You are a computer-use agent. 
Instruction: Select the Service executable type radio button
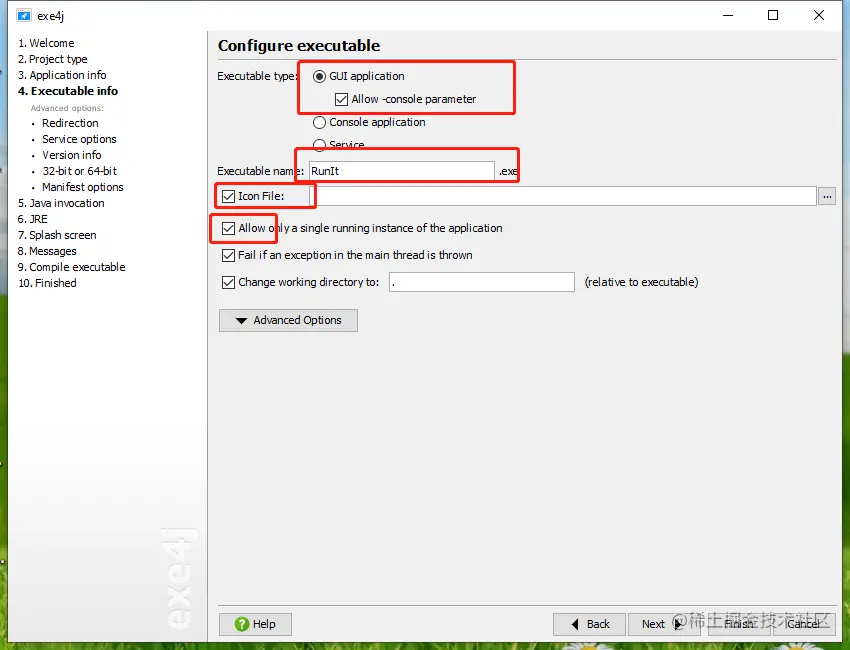(319, 145)
